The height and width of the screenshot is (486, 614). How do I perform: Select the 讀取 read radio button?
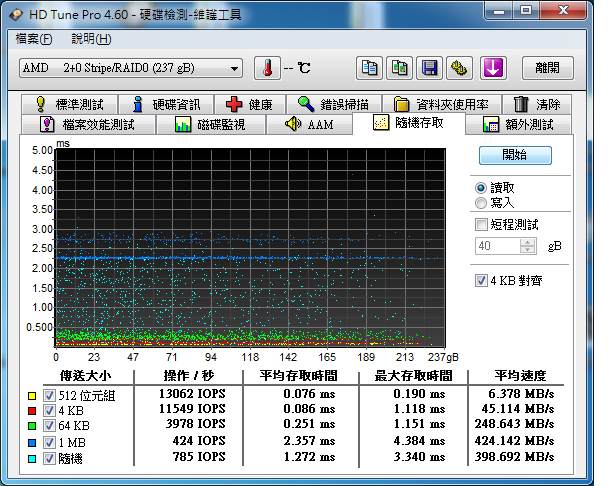click(481, 188)
